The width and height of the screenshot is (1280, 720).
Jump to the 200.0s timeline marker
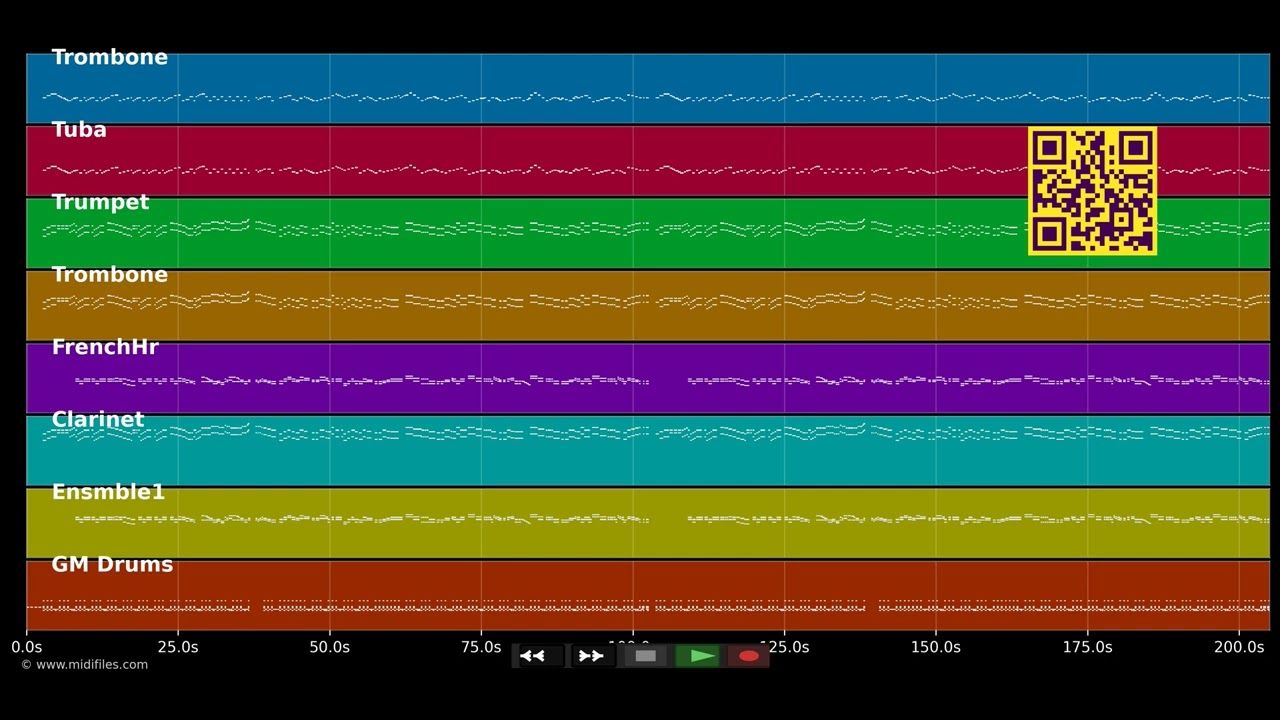(x=1239, y=647)
